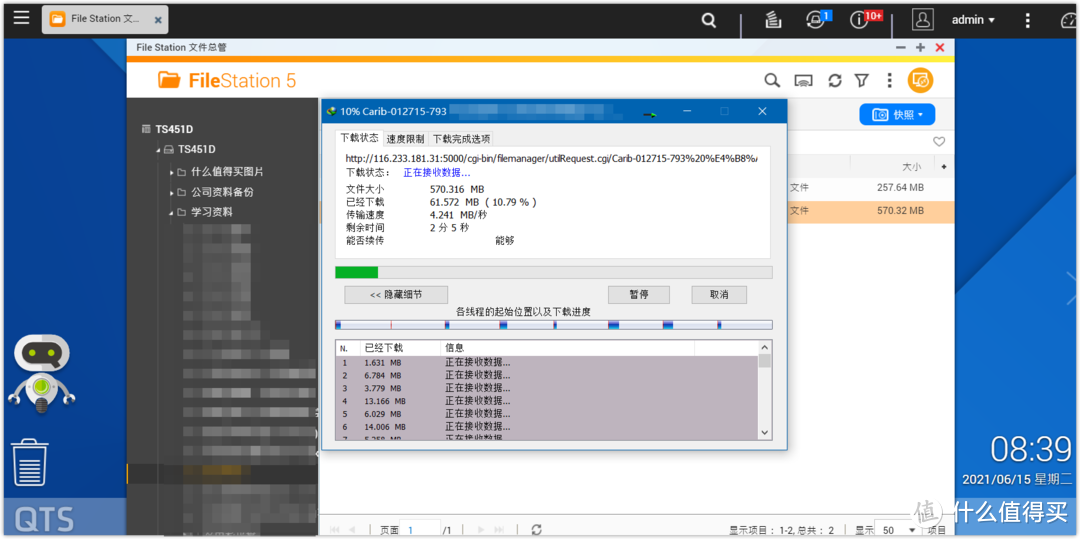This screenshot has width=1080, height=539.
Task: Open the admin account dropdown
Action: (x=973, y=21)
